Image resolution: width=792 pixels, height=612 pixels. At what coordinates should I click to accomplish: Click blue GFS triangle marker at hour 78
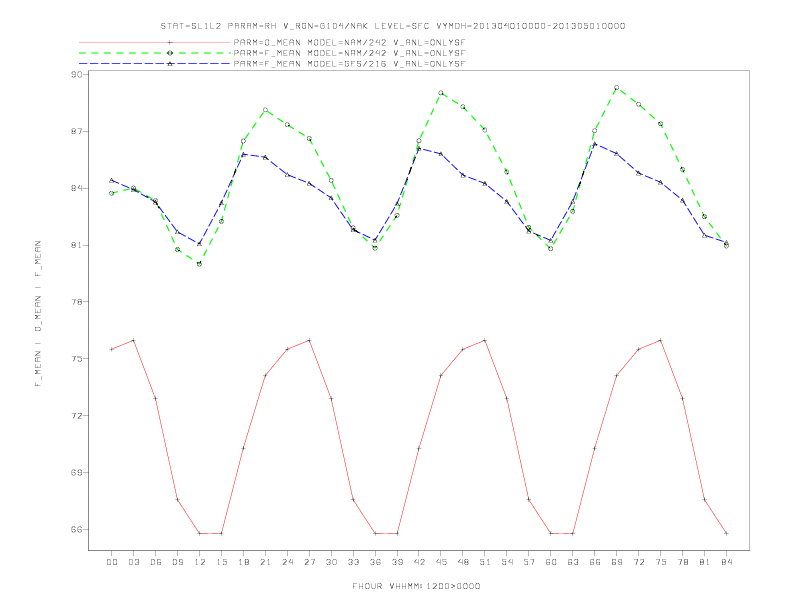pyautogui.click(x=682, y=200)
